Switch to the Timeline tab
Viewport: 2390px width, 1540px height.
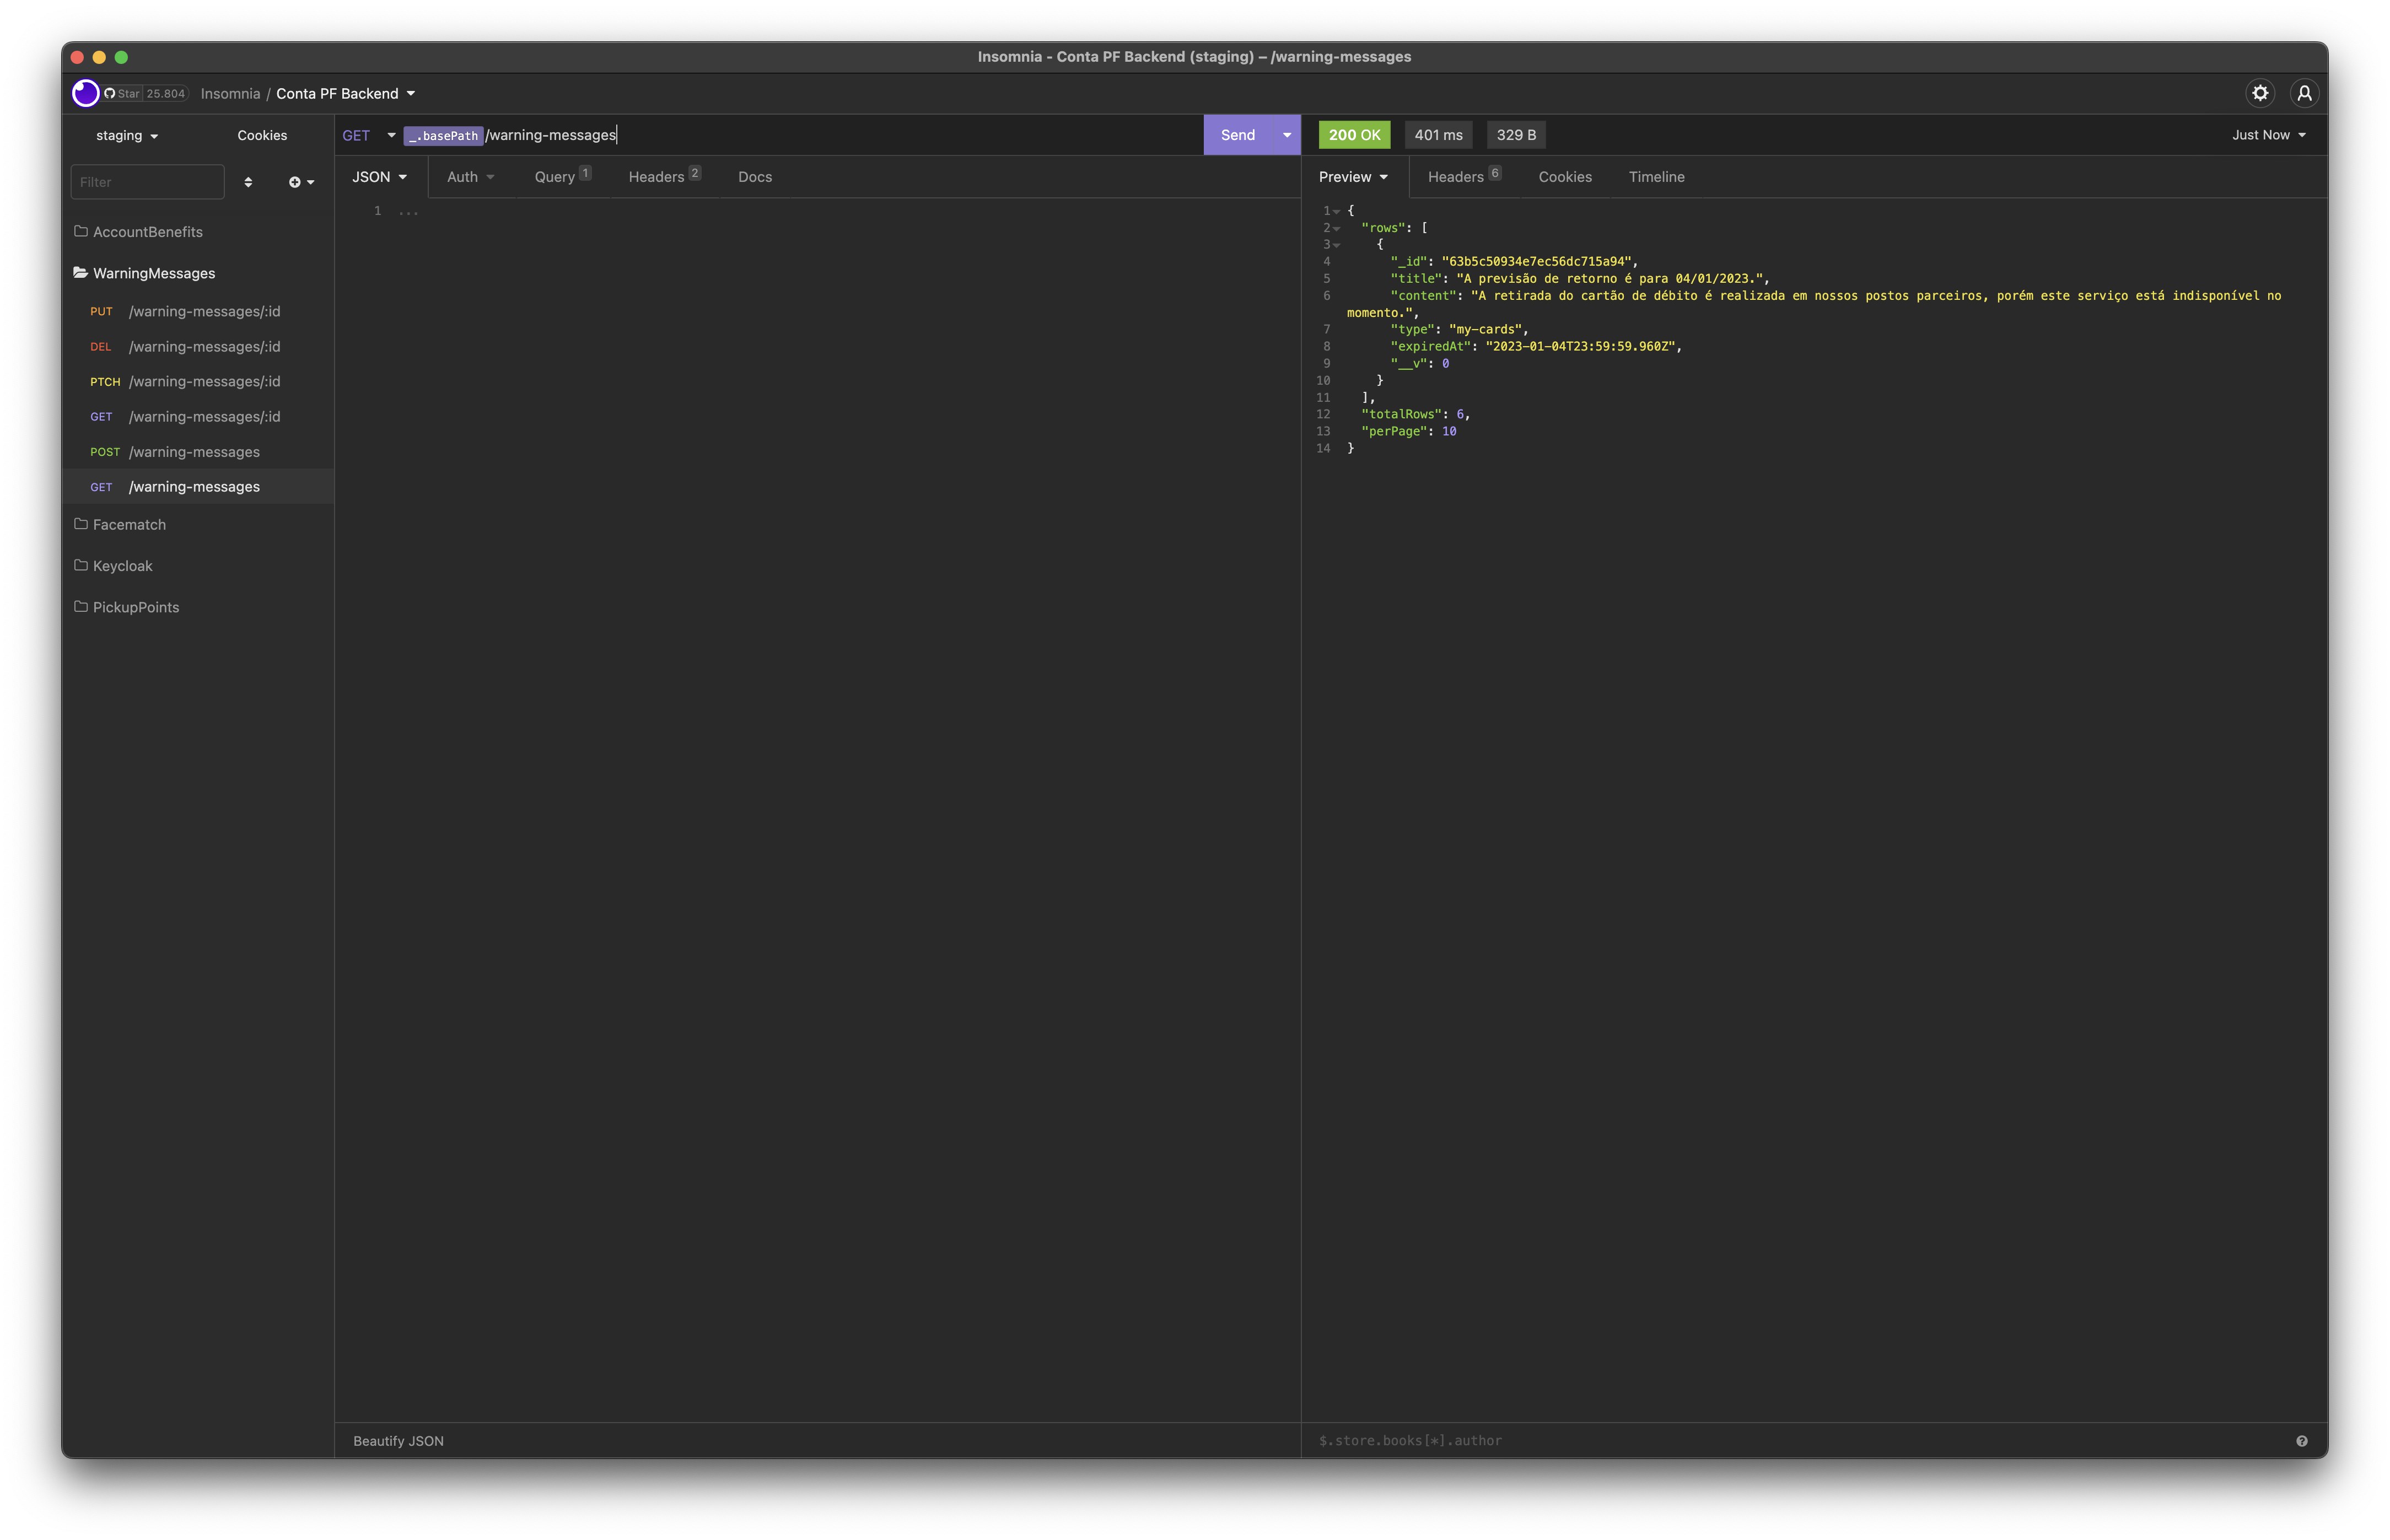(x=1656, y=177)
